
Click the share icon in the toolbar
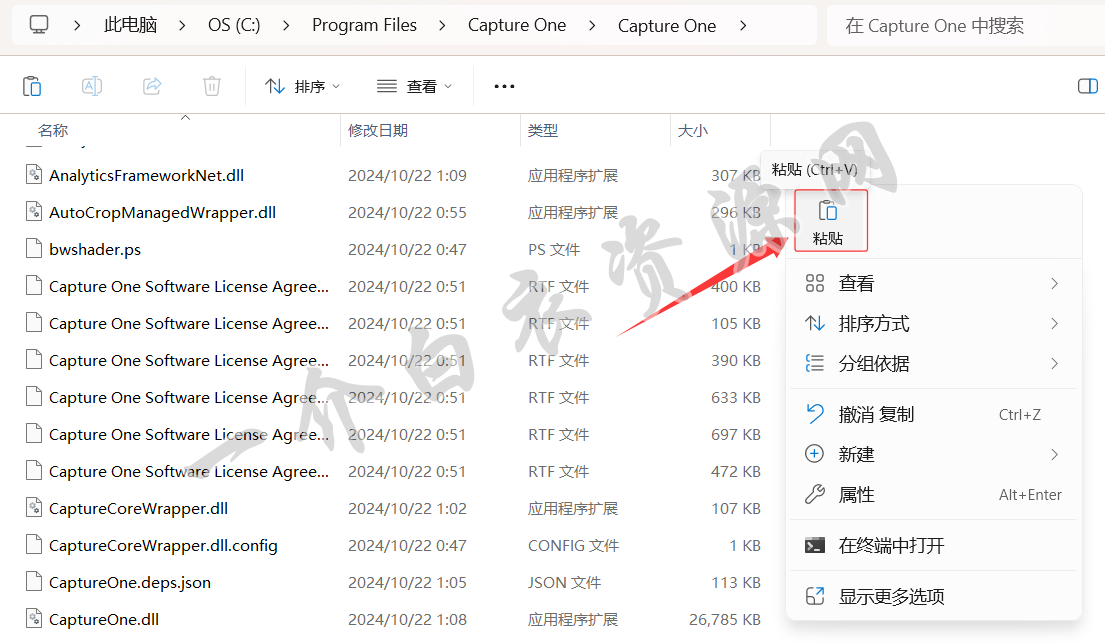tap(152, 86)
